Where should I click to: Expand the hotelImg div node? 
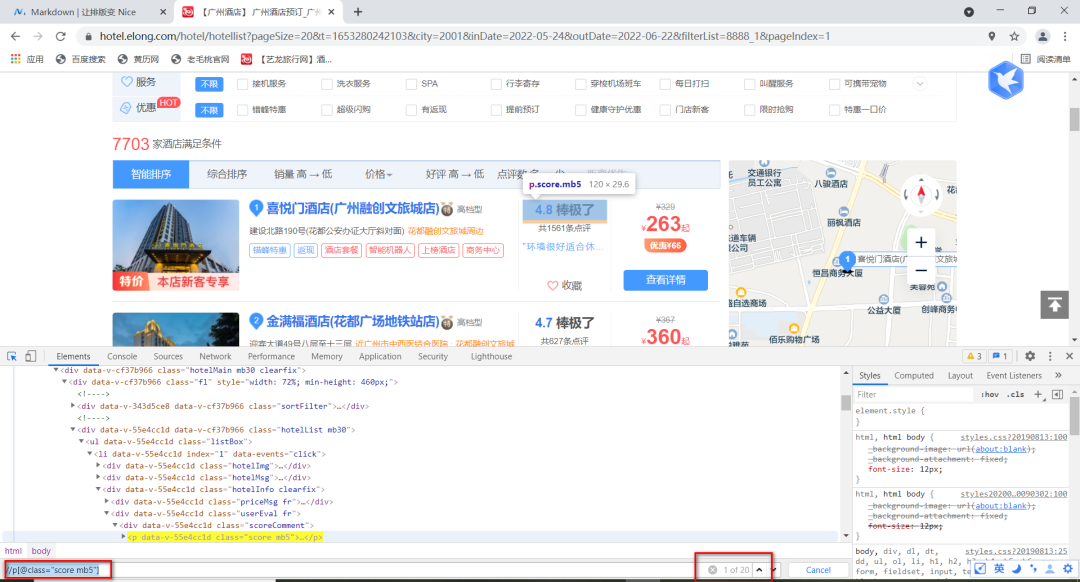98,466
